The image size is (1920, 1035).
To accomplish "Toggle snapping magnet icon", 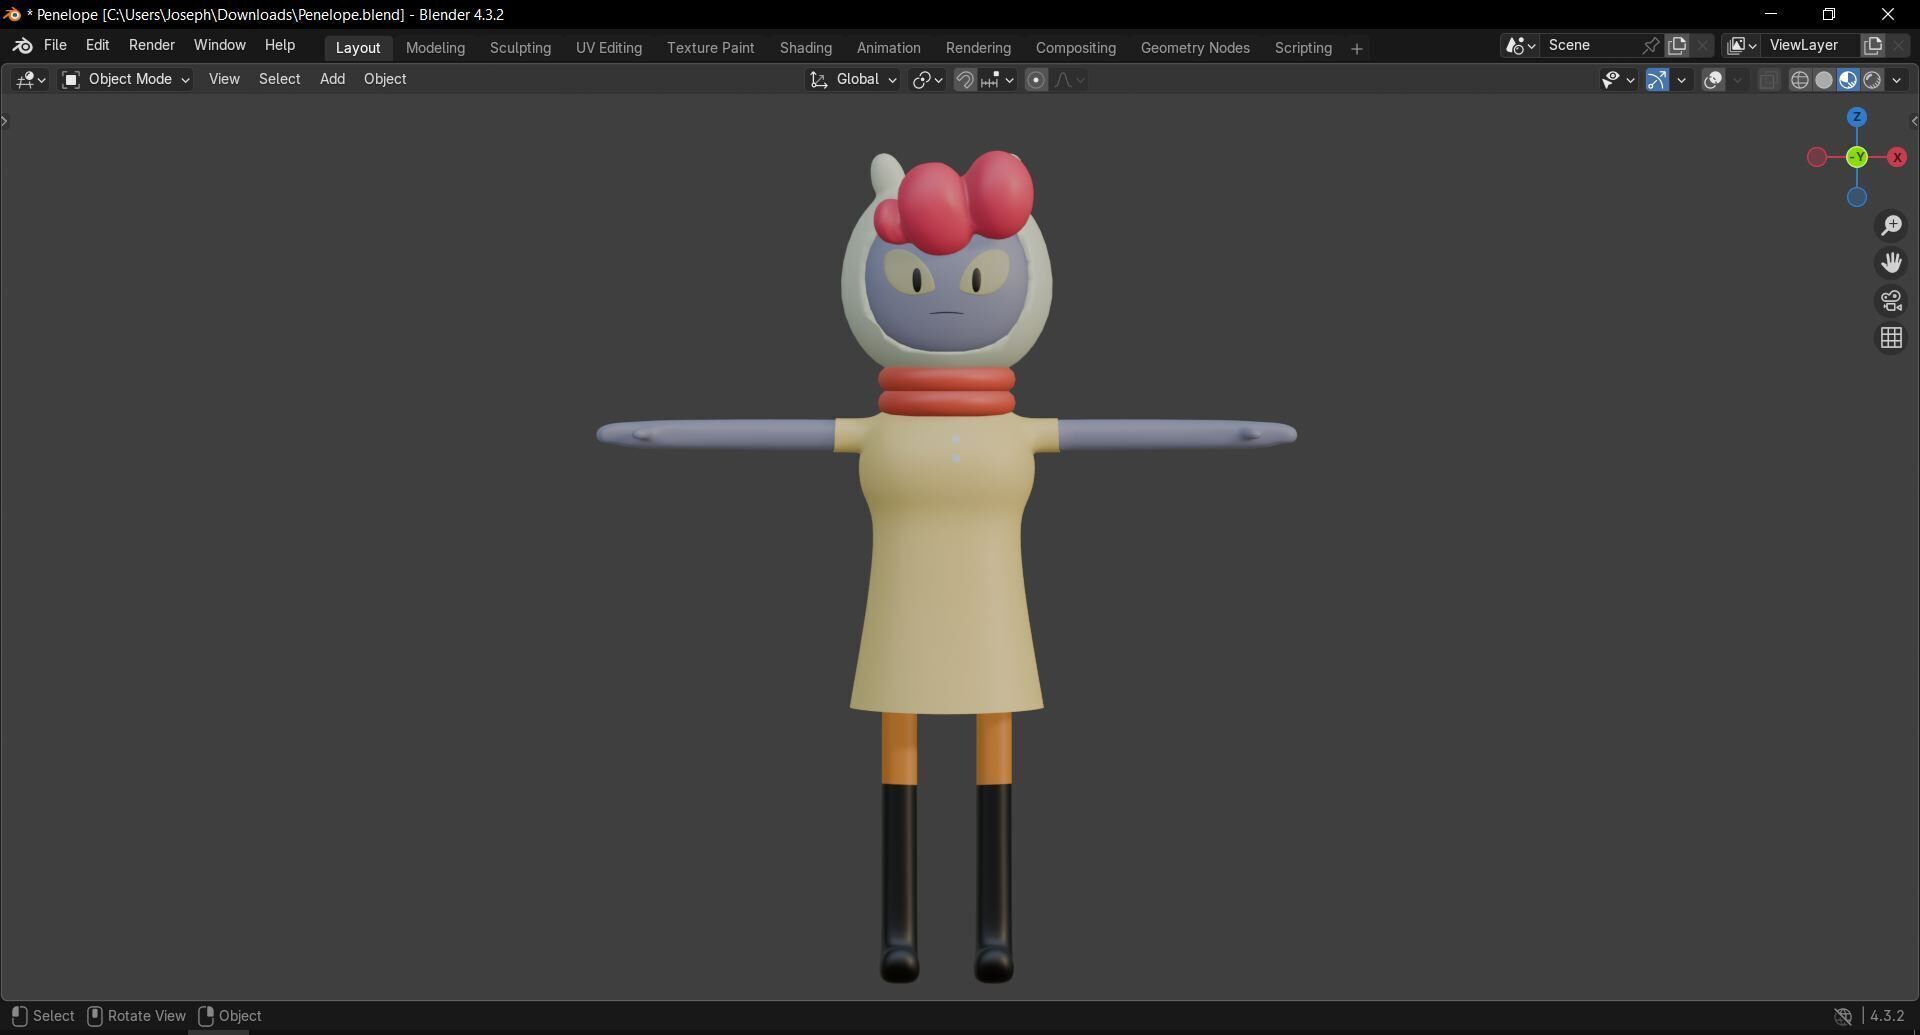I will tap(965, 80).
